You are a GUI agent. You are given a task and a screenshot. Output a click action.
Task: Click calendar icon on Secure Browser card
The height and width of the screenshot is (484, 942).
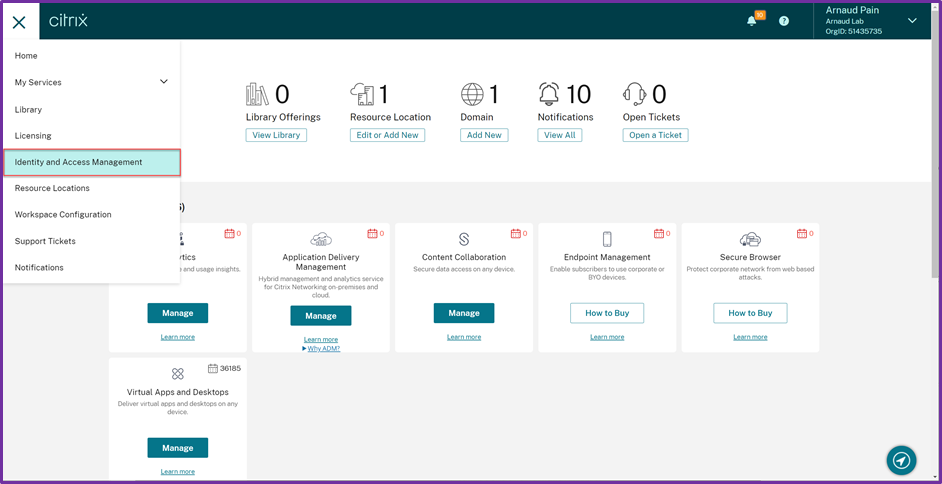point(801,234)
